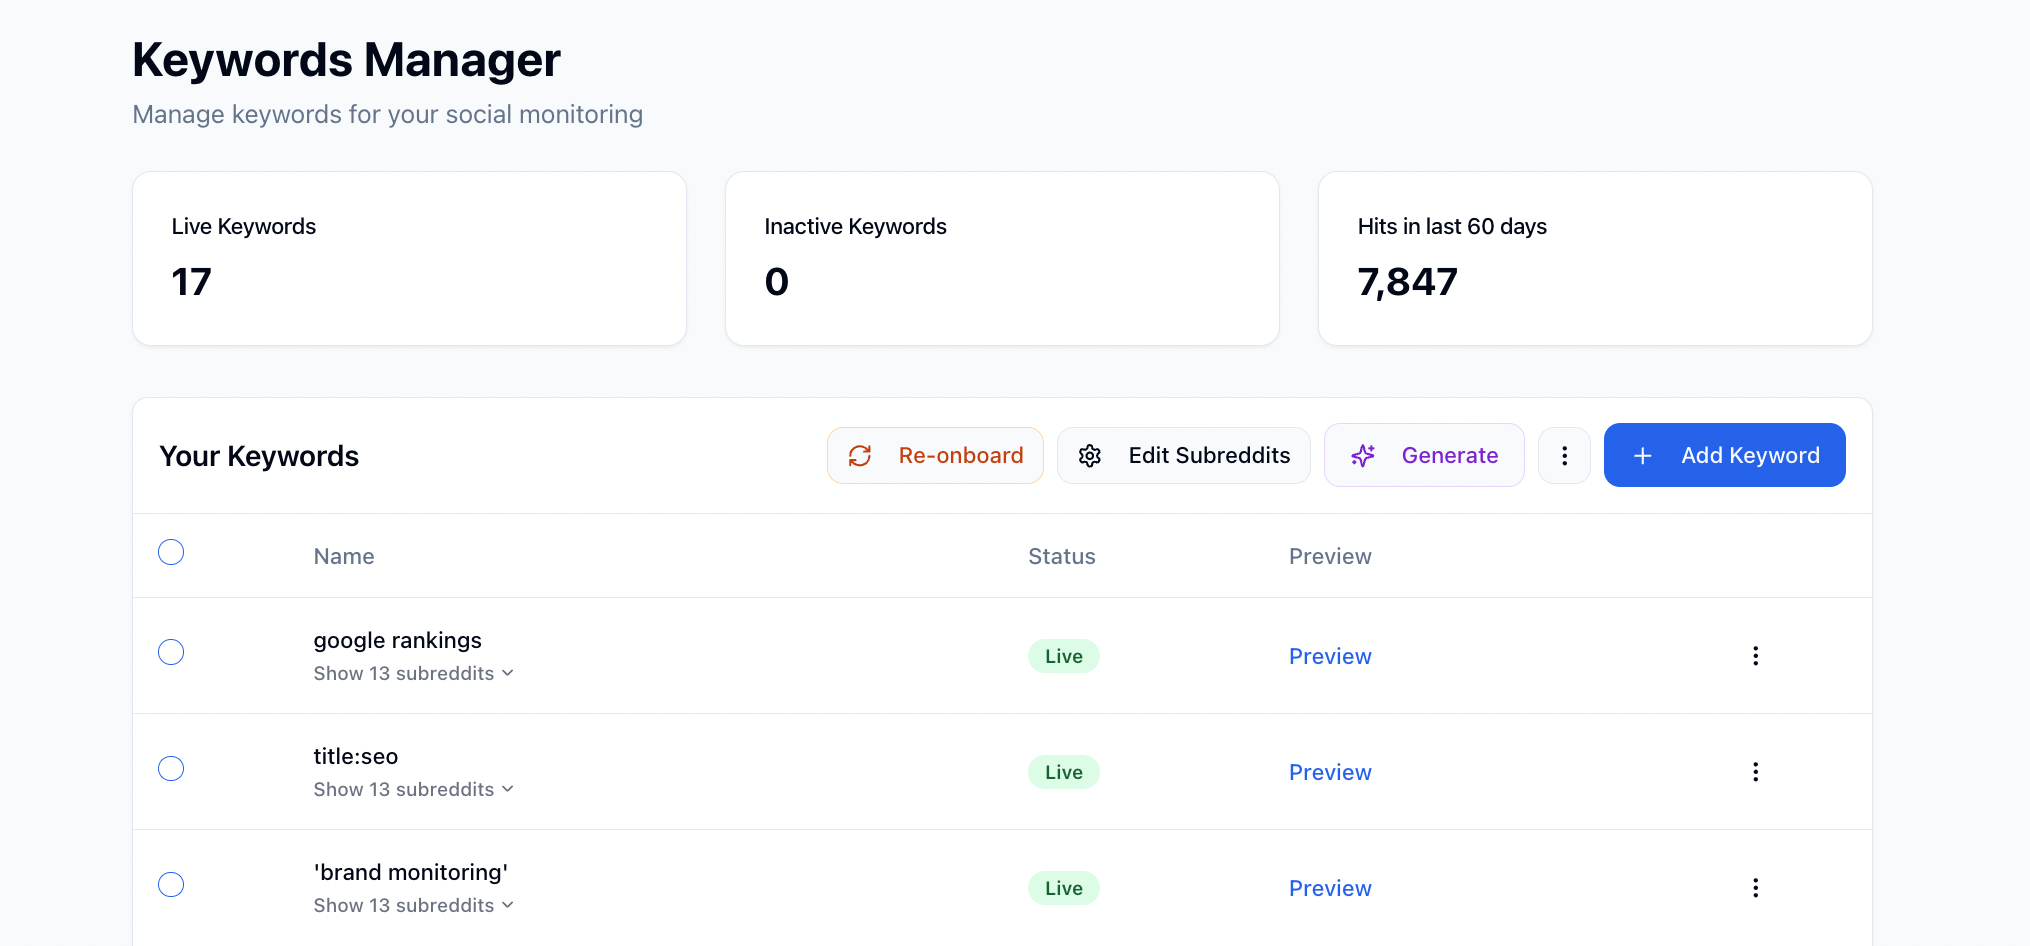Open Preview for title:seo
The image size is (2030, 946).
(1330, 772)
